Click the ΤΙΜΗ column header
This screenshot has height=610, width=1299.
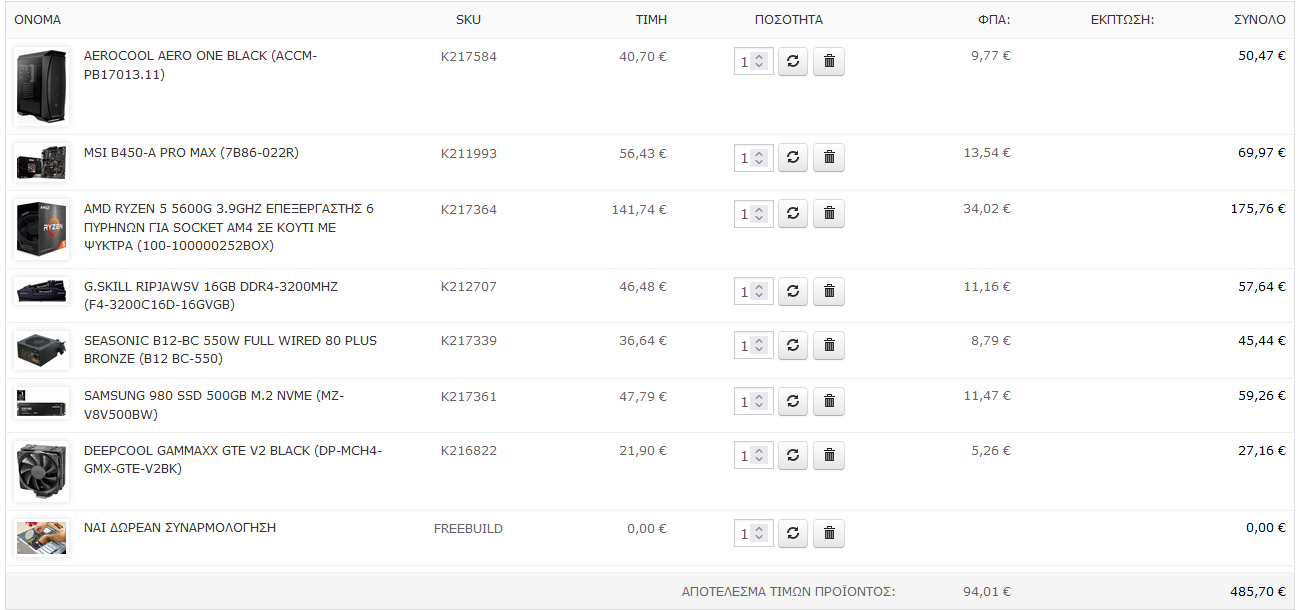651,19
